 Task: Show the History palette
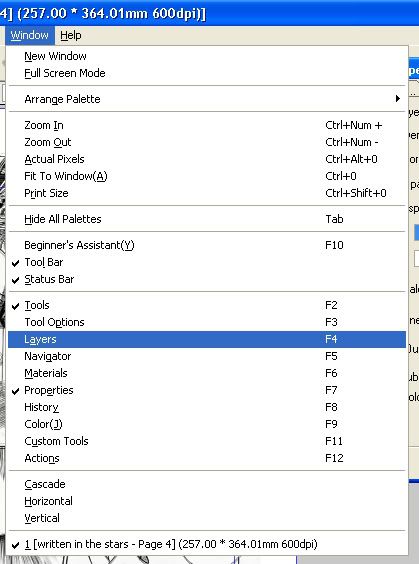[x=207, y=407]
